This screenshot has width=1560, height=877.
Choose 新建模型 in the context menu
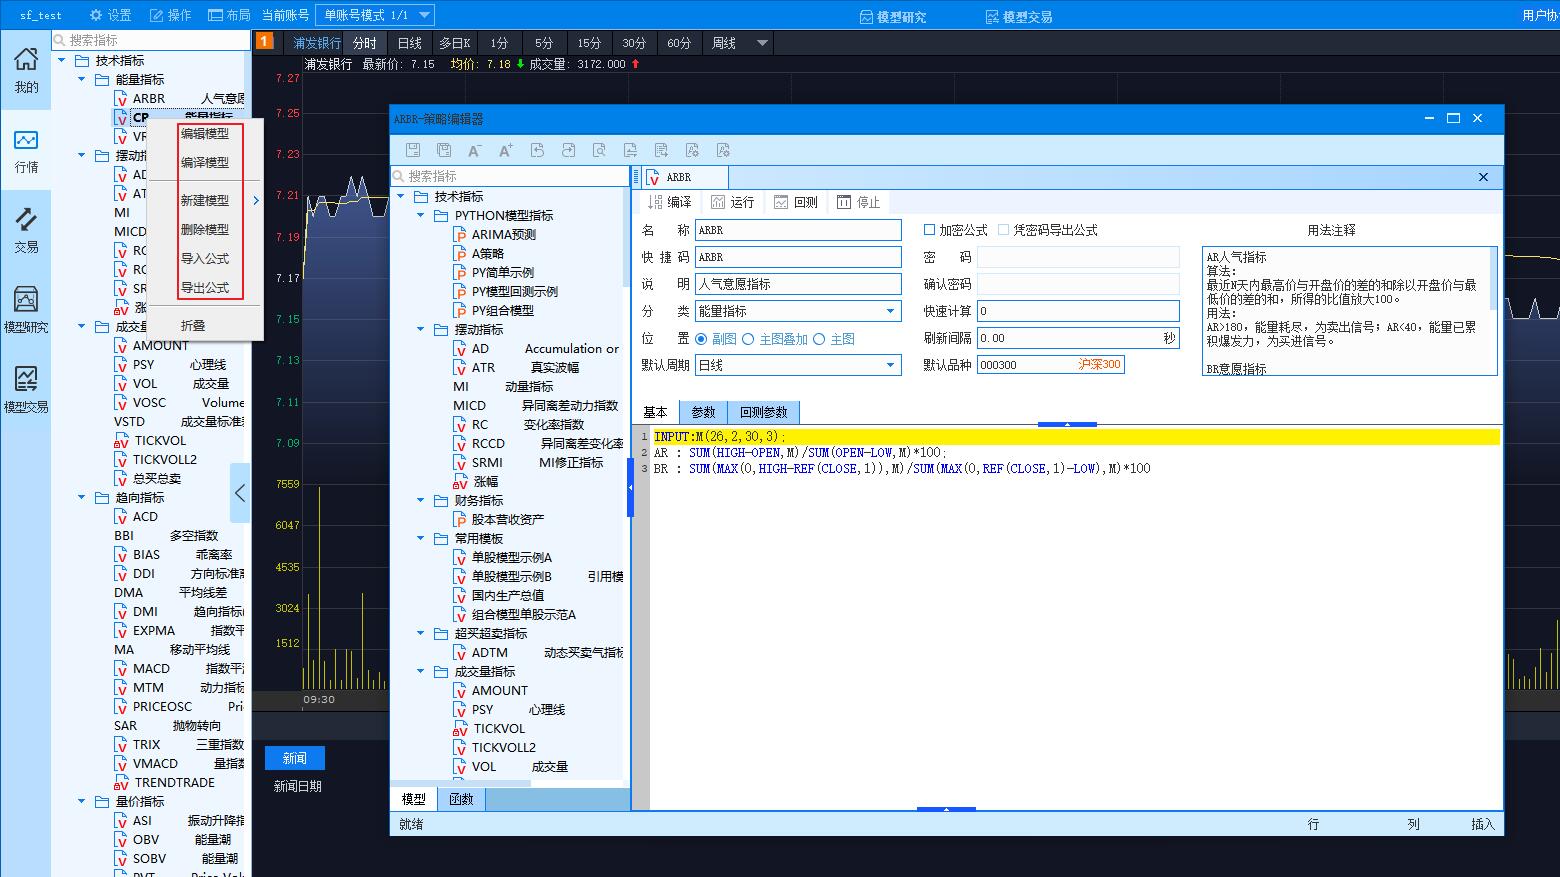205,200
